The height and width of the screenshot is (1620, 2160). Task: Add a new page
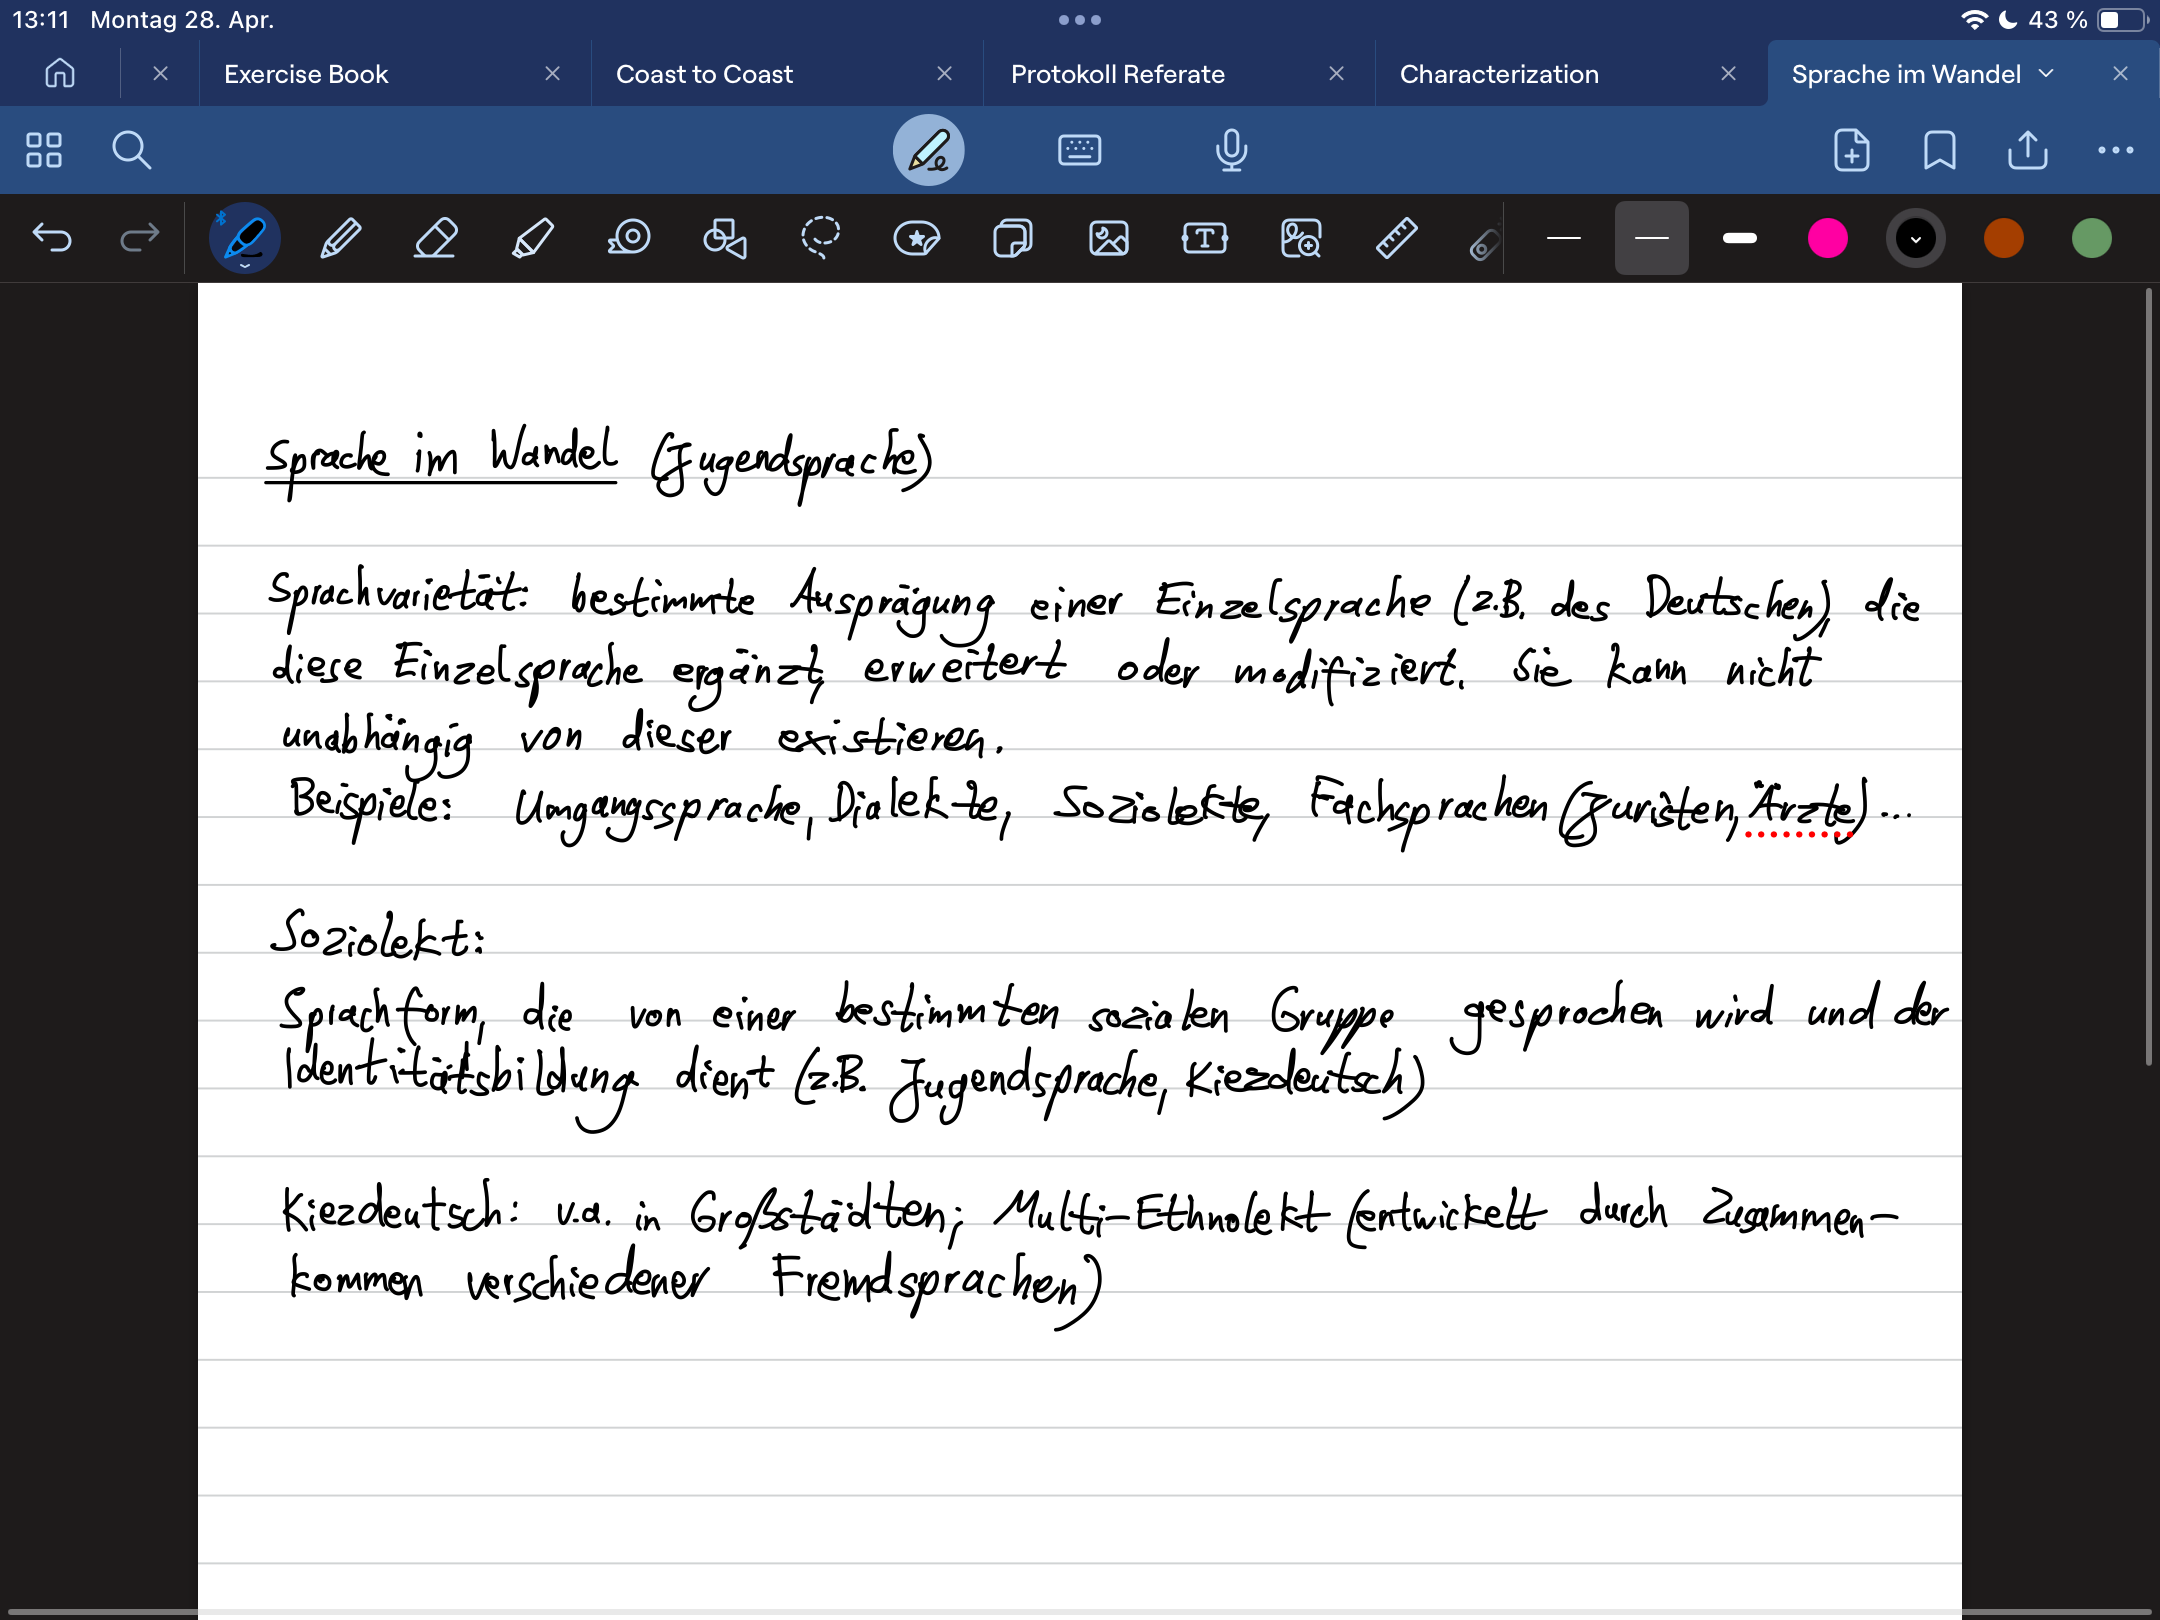click(1851, 150)
